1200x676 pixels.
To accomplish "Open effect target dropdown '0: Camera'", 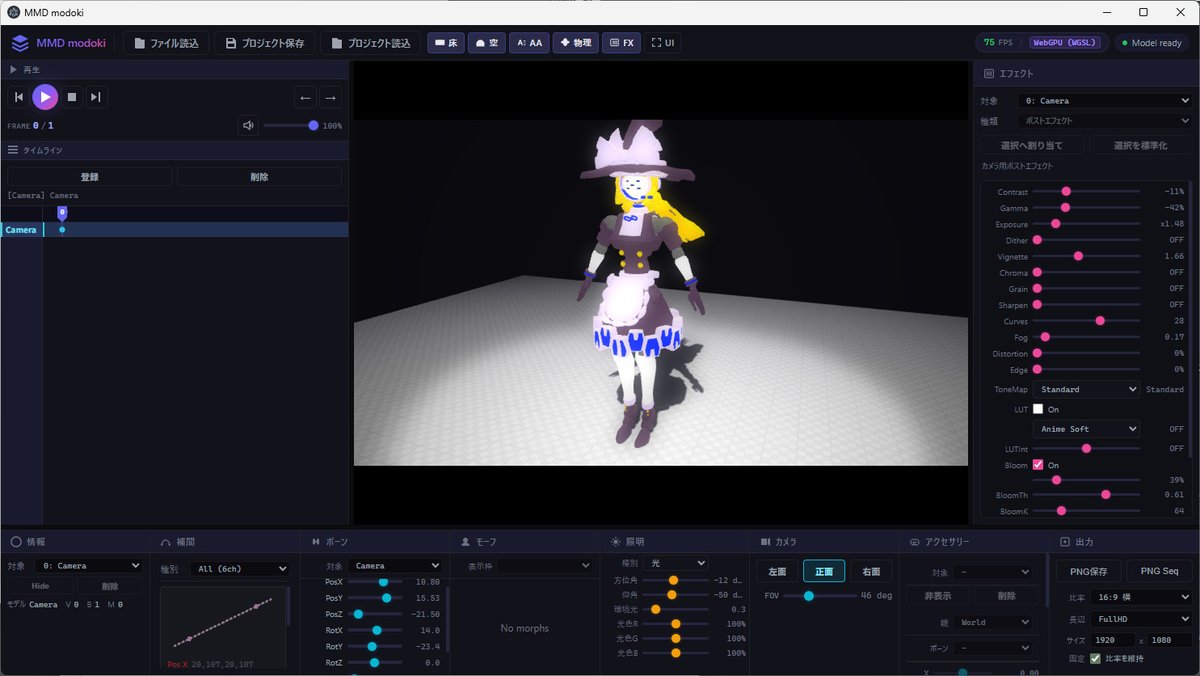I will (1104, 101).
